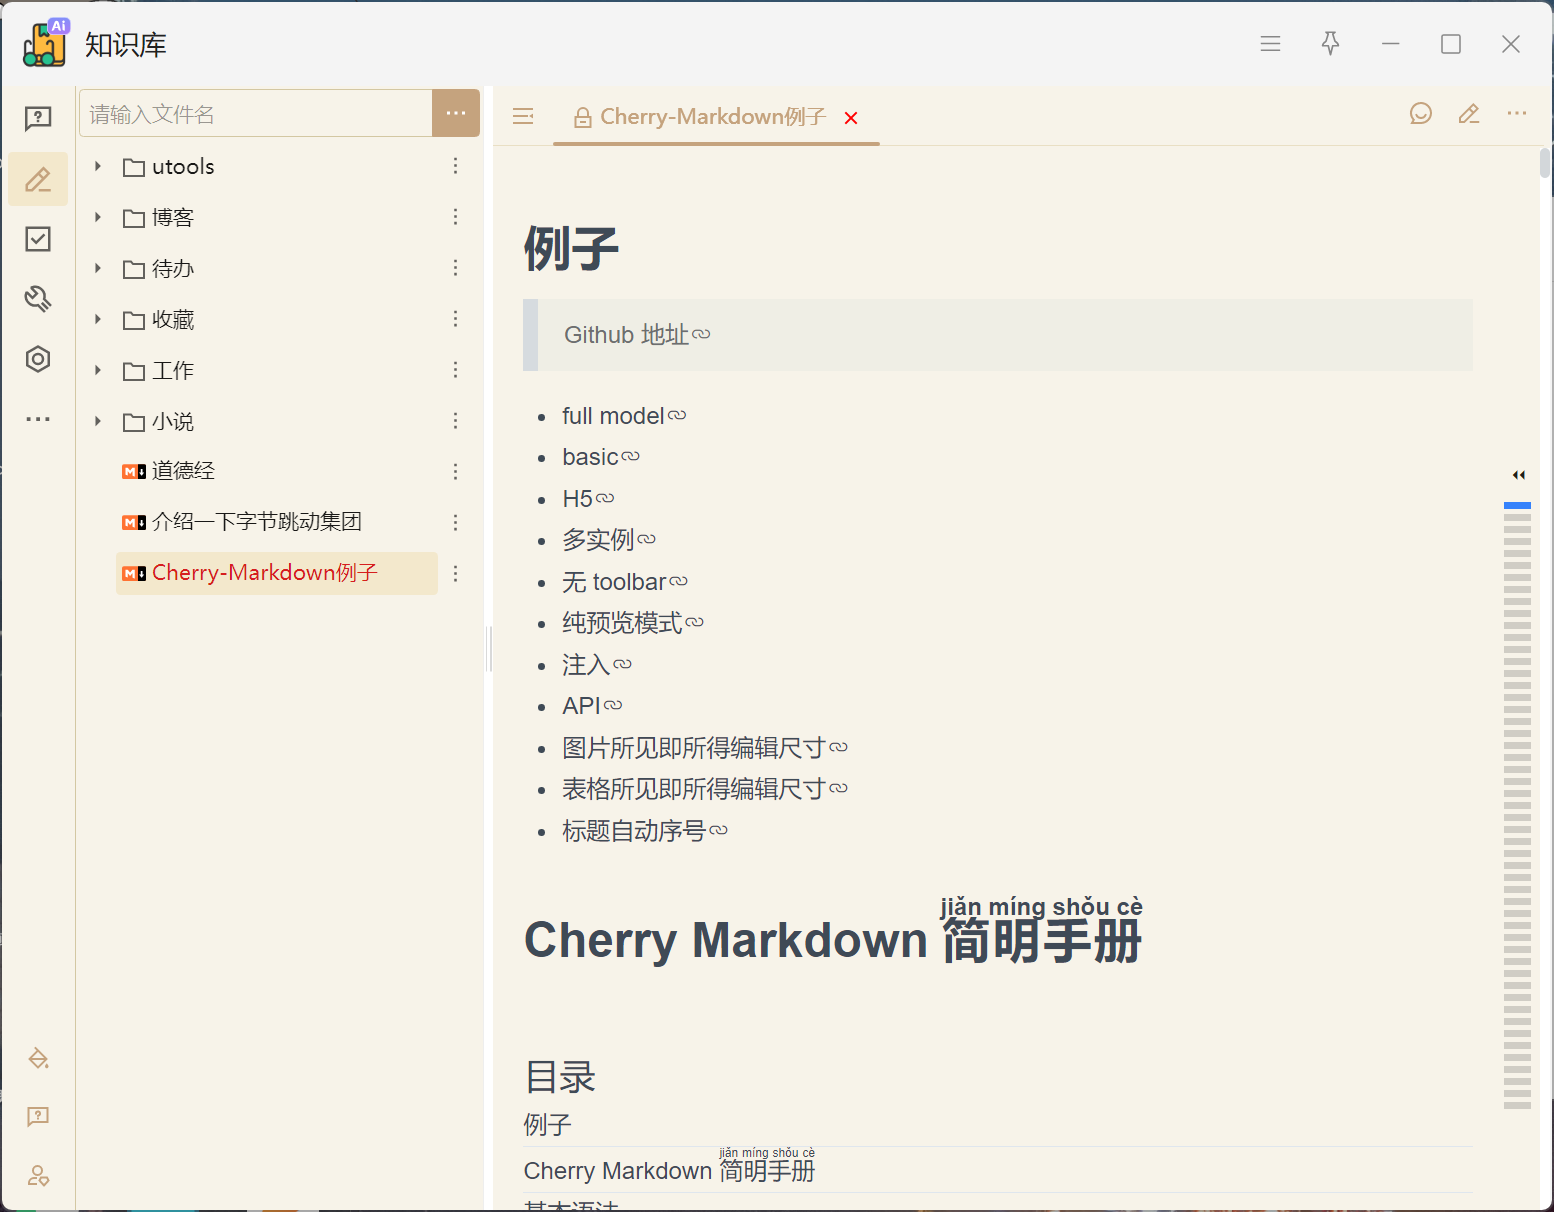Click the file search more options button
Image resolution: width=1554 pixels, height=1212 pixels.
(x=456, y=113)
